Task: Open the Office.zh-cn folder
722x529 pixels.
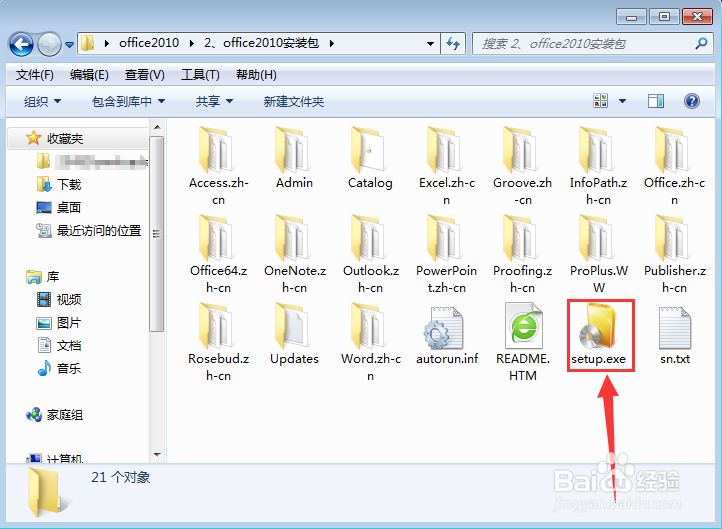Action: pos(674,166)
